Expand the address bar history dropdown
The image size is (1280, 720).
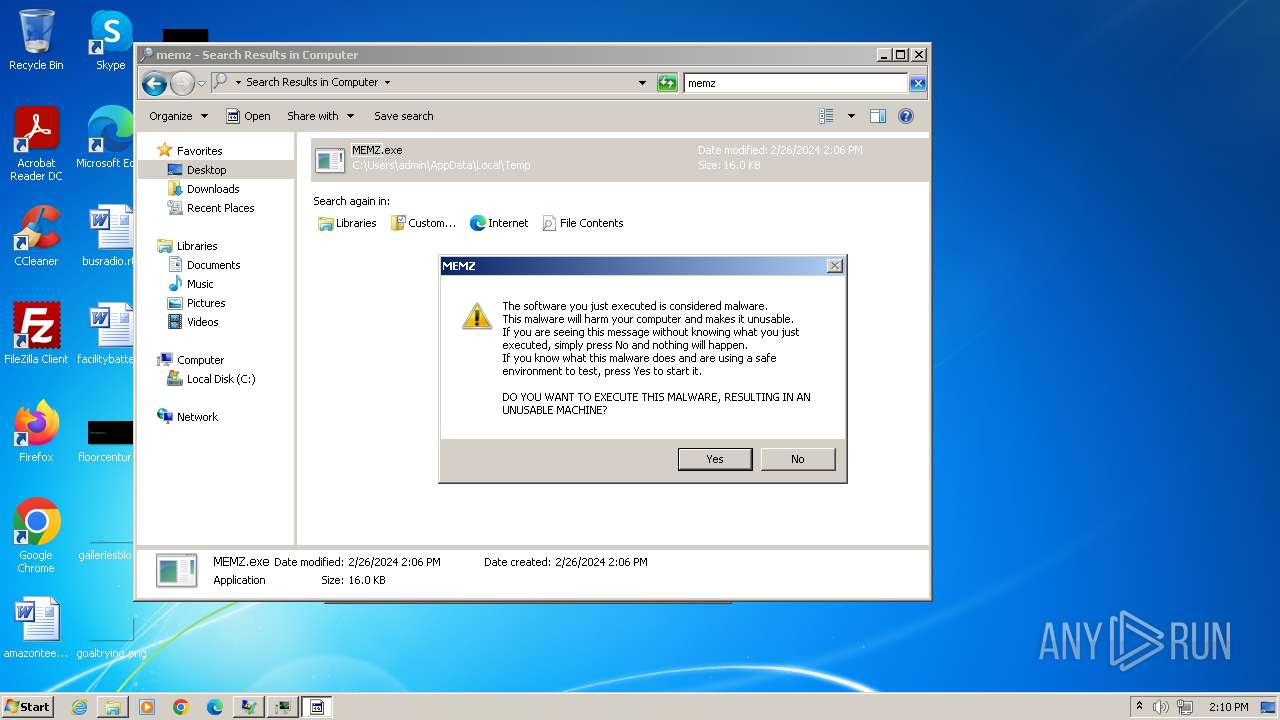coord(642,83)
